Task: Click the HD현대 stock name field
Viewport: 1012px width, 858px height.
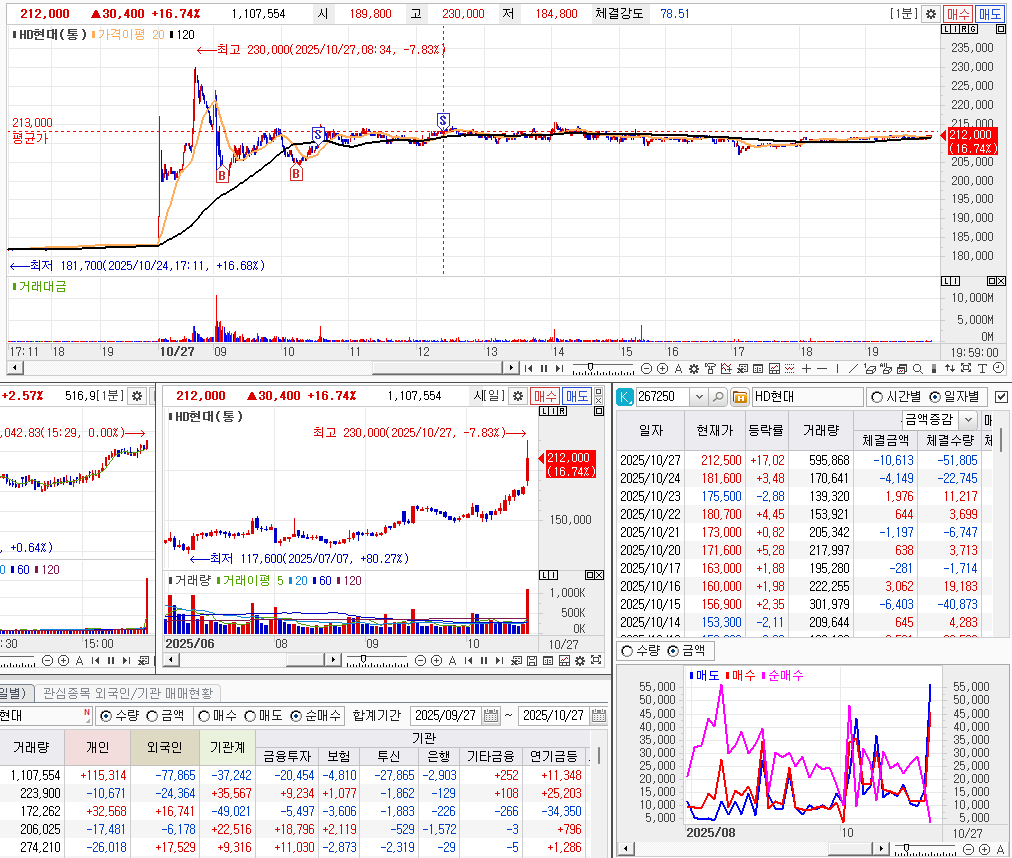Action: tap(807, 397)
